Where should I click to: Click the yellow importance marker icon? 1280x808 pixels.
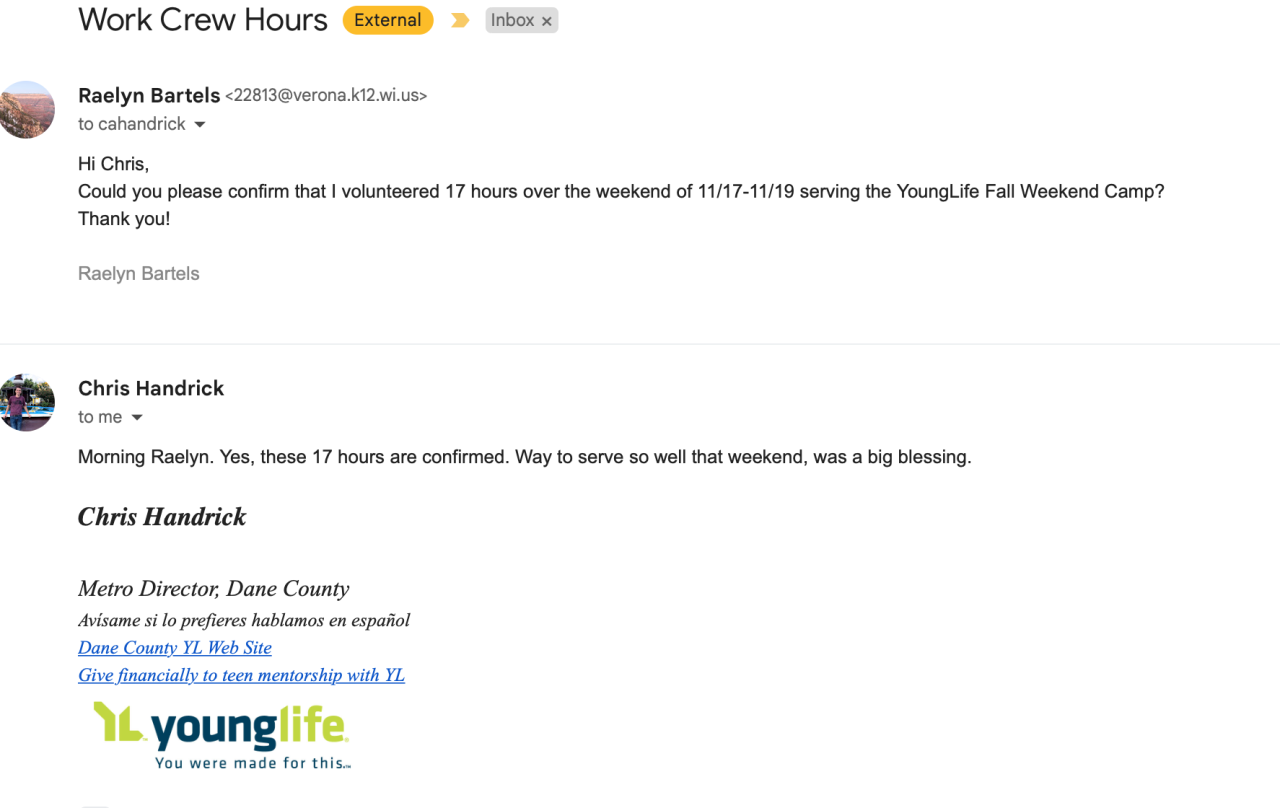pos(460,20)
